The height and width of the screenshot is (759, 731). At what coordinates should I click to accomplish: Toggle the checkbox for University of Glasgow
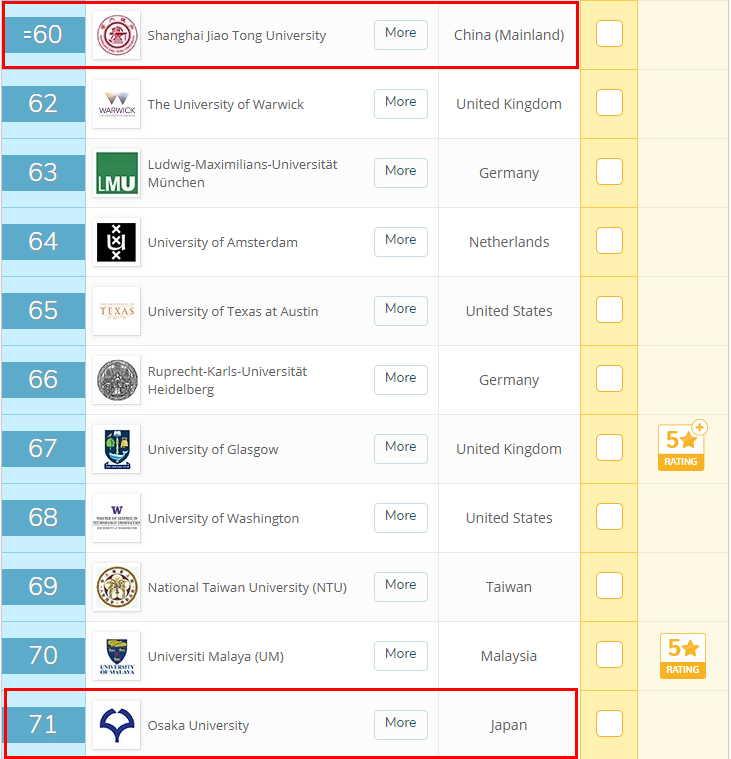(609, 448)
